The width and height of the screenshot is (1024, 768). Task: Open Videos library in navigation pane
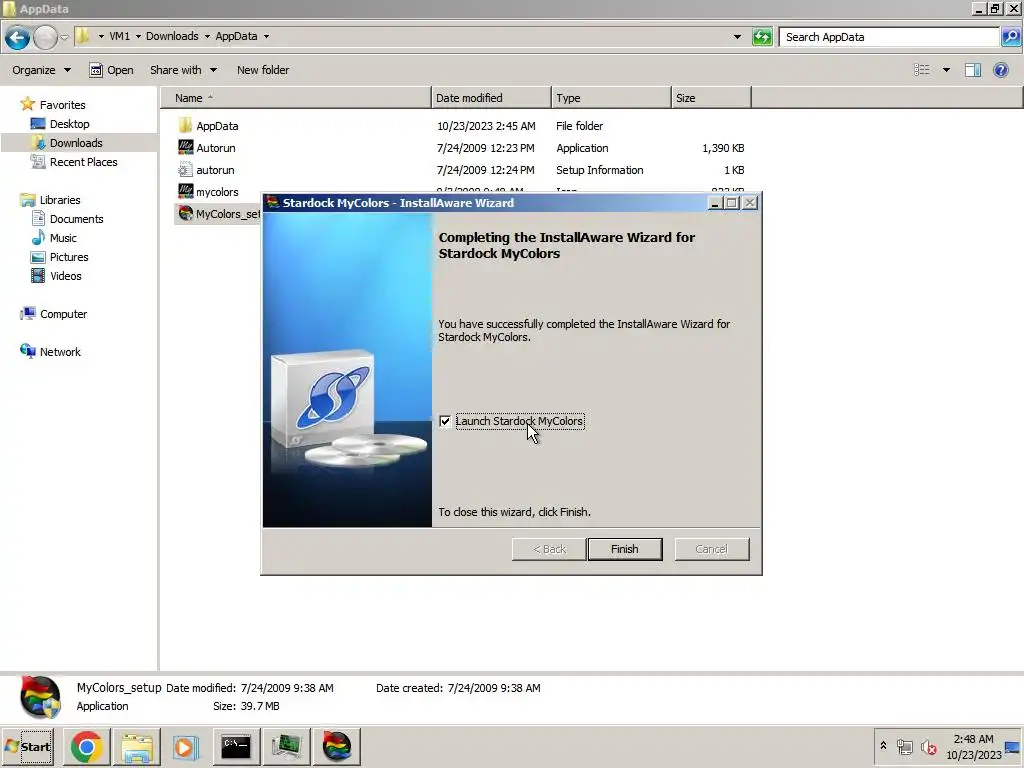click(x=65, y=276)
